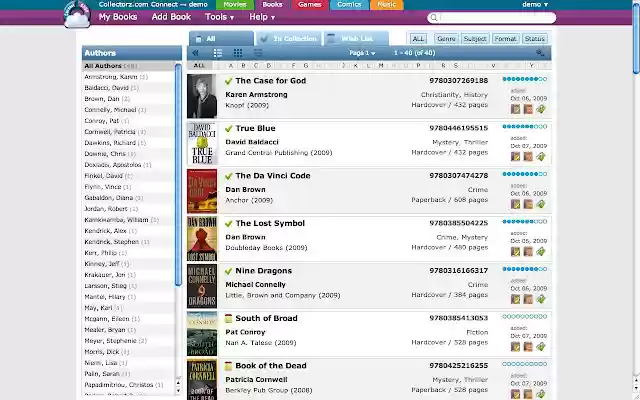Toggle wish list icon on South of Broad
The image size is (640, 400).
pyautogui.click(x=229, y=318)
